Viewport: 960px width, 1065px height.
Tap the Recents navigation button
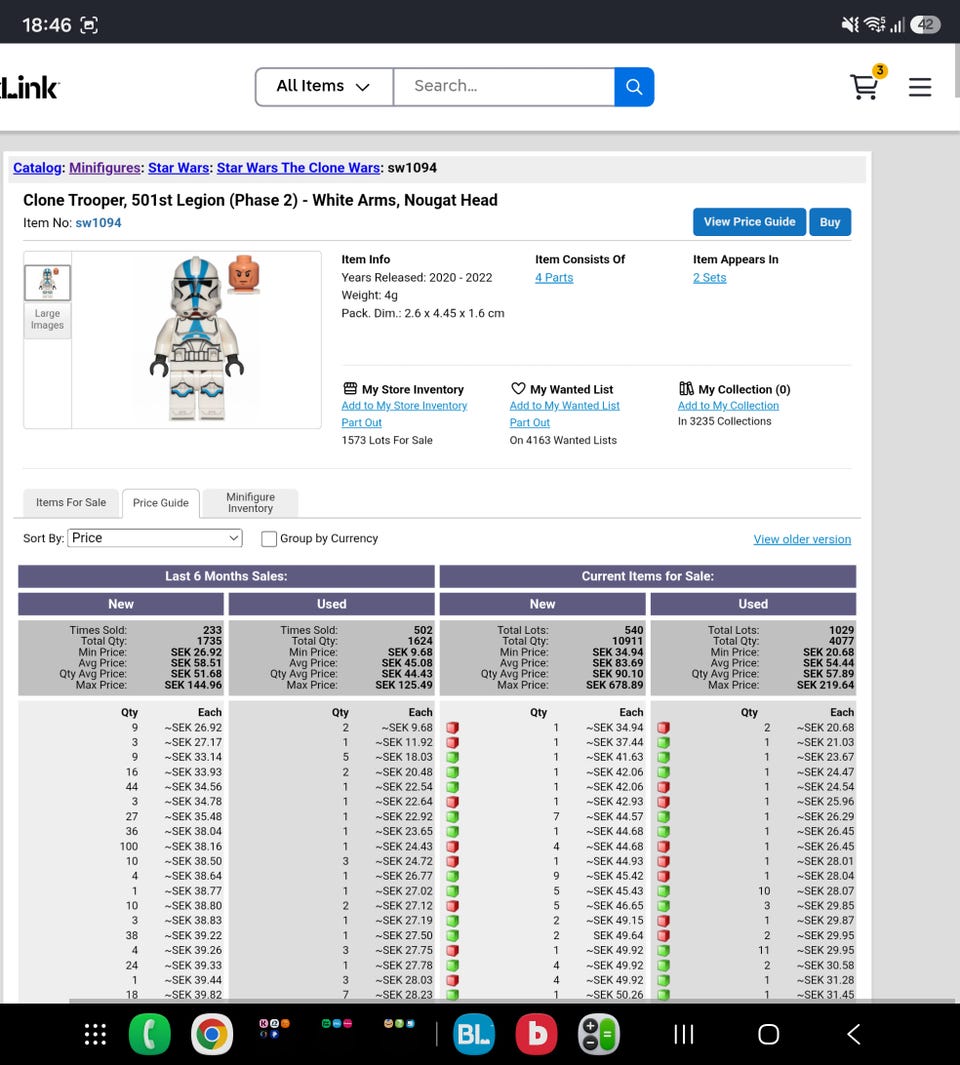pyautogui.click(x=683, y=1034)
